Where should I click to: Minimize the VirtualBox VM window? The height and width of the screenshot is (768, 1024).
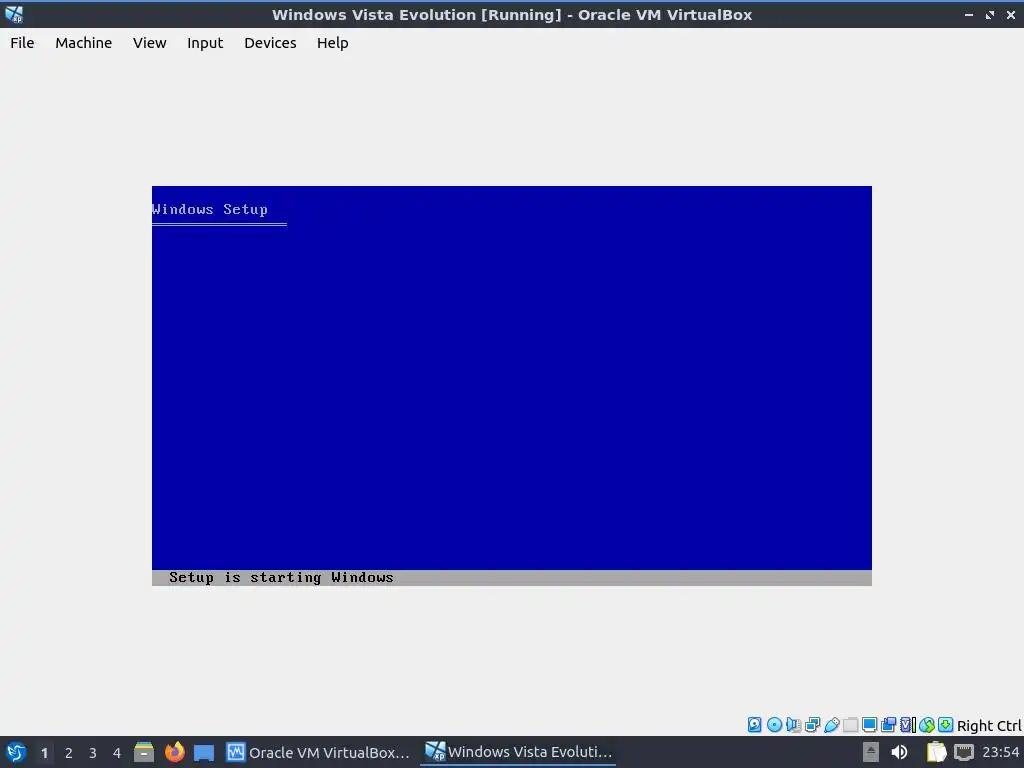pos(969,14)
